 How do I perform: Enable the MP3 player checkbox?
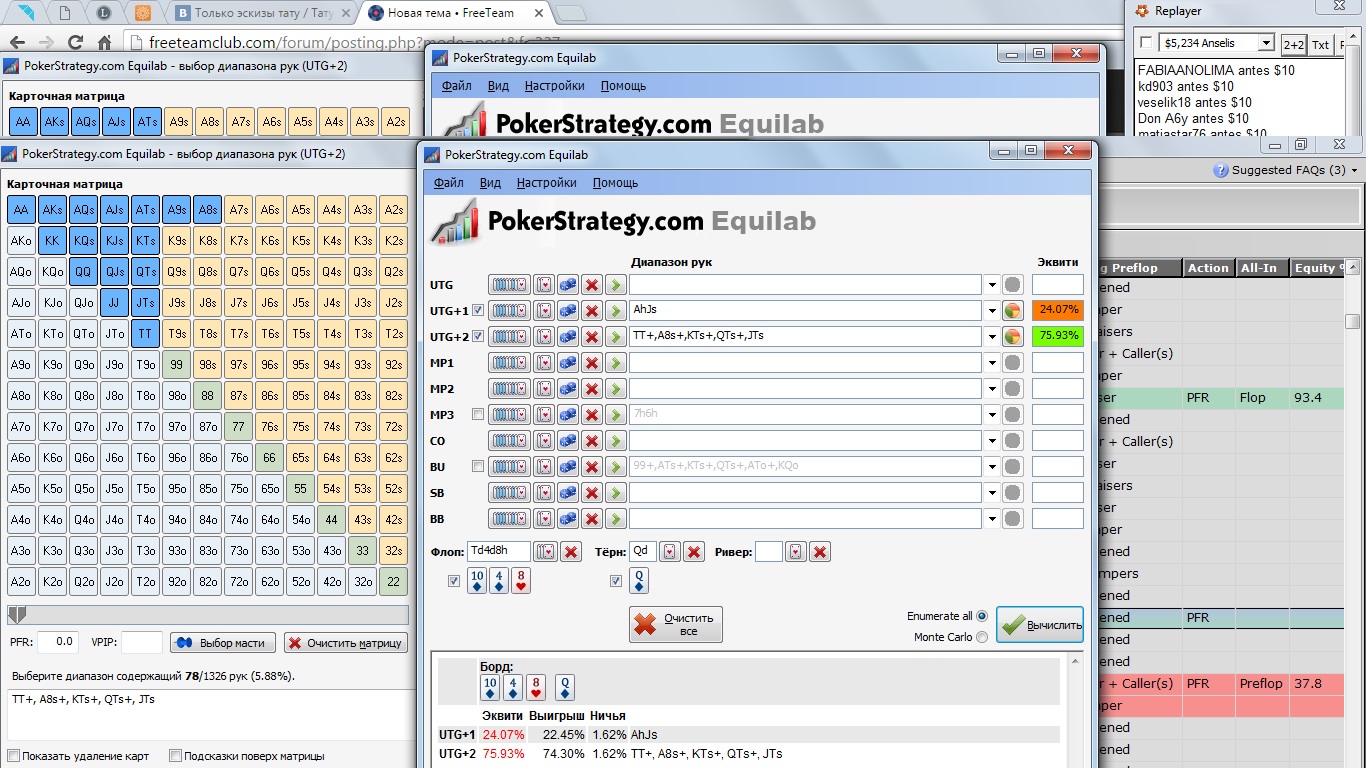coord(478,414)
